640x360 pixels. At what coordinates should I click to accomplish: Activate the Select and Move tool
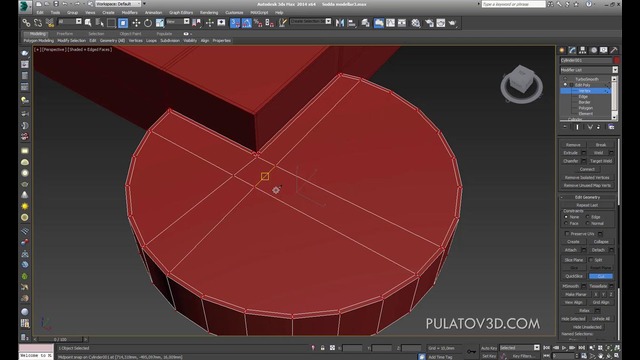[136, 23]
